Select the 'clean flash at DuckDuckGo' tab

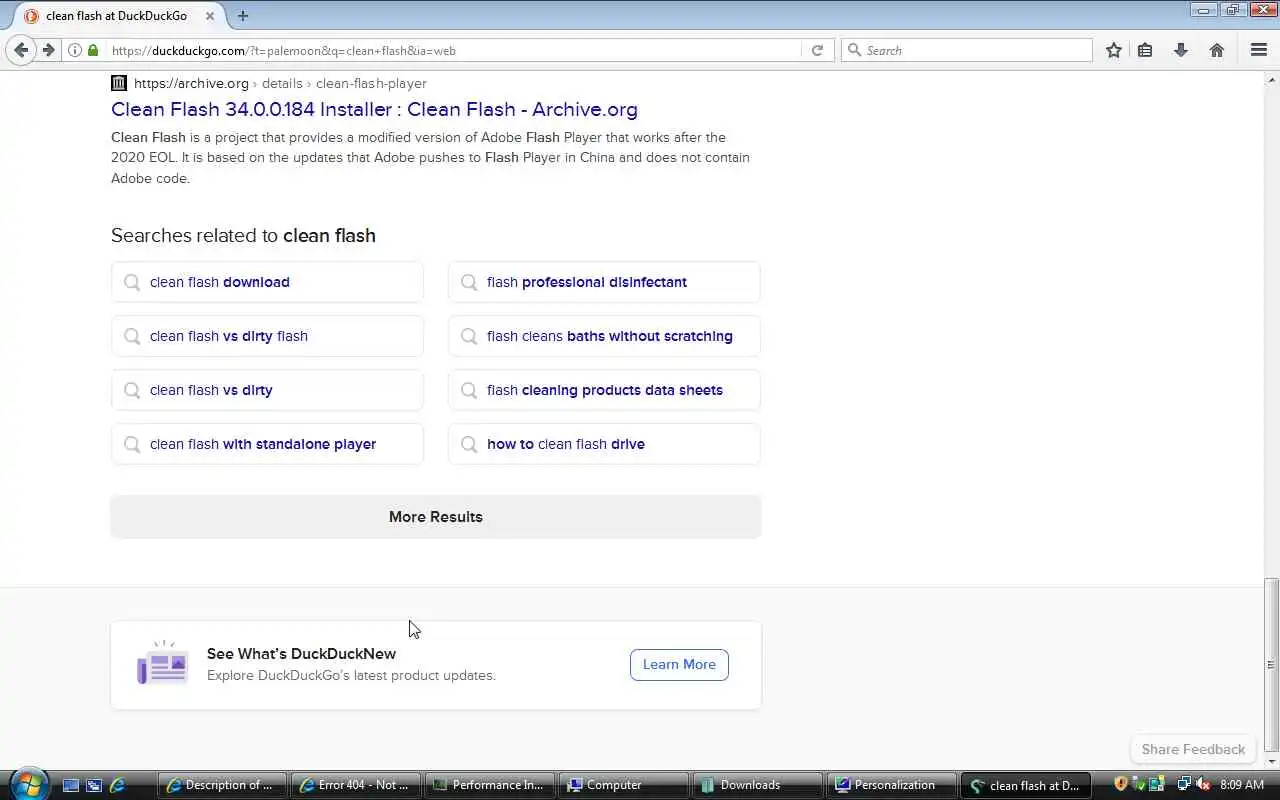point(116,16)
